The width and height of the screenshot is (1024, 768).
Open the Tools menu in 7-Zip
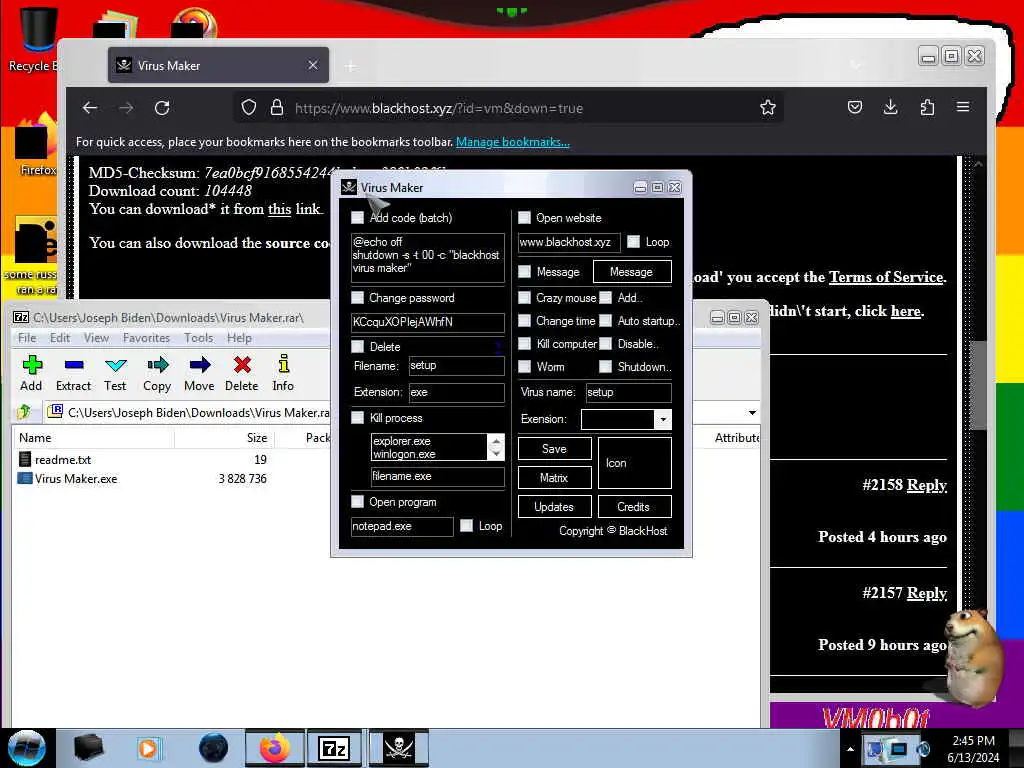point(199,338)
